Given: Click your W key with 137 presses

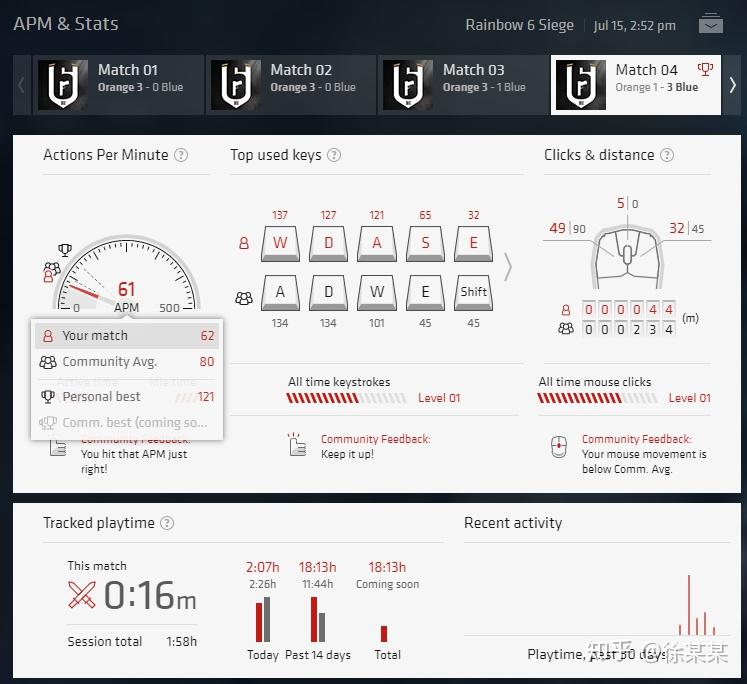Looking at the screenshot, I should click(280, 243).
